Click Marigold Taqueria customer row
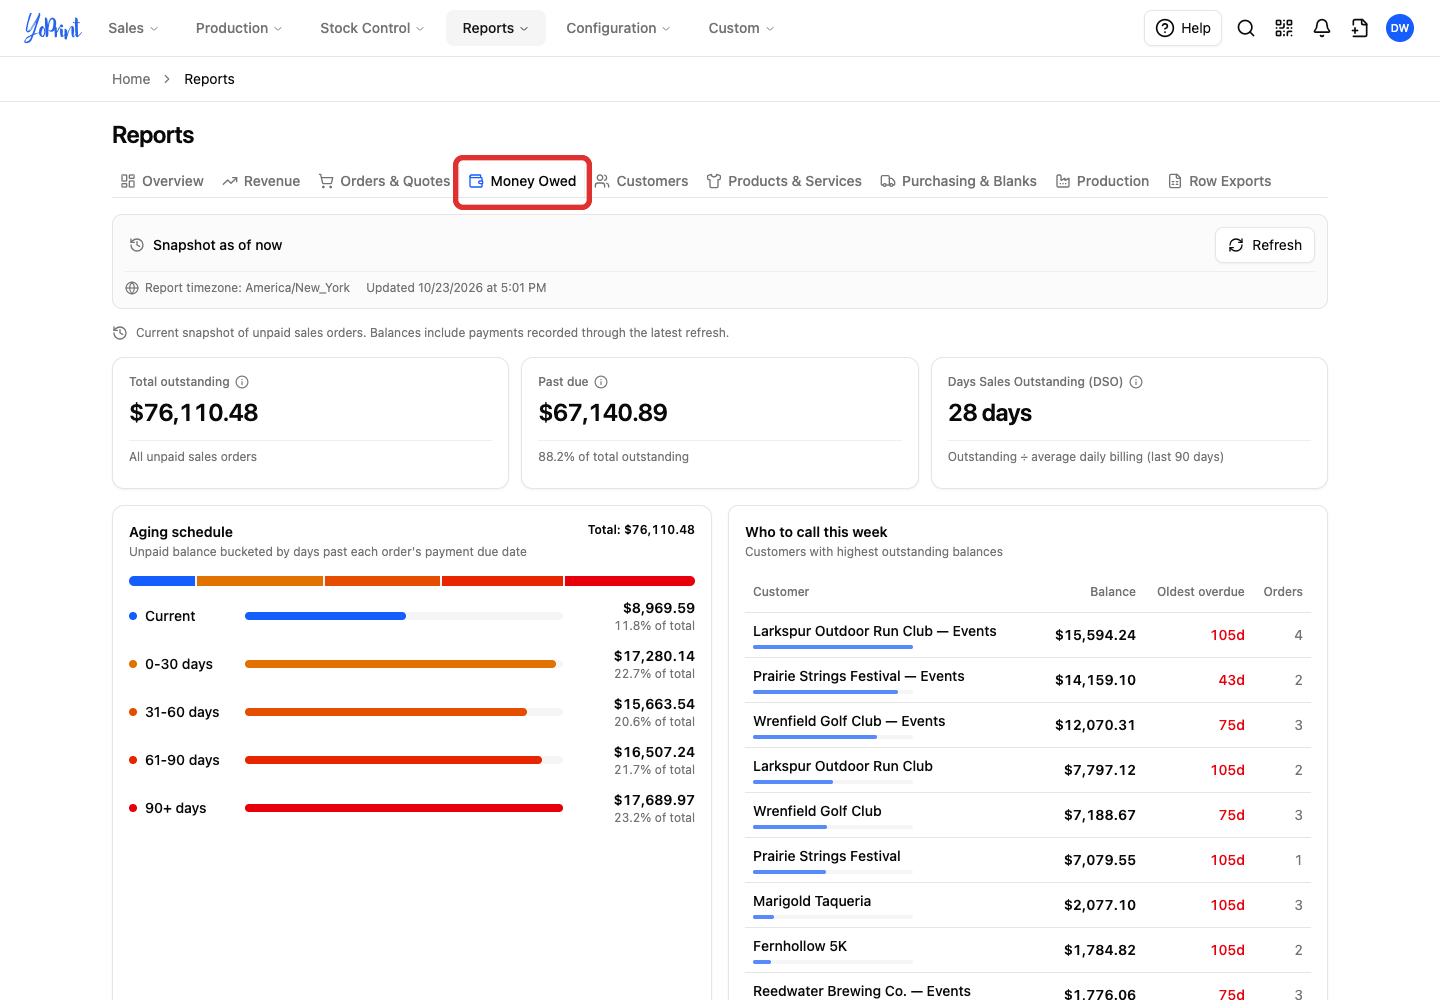Image resolution: width=1440 pixels, height=1000 pixels. [x=1028, y=905]
